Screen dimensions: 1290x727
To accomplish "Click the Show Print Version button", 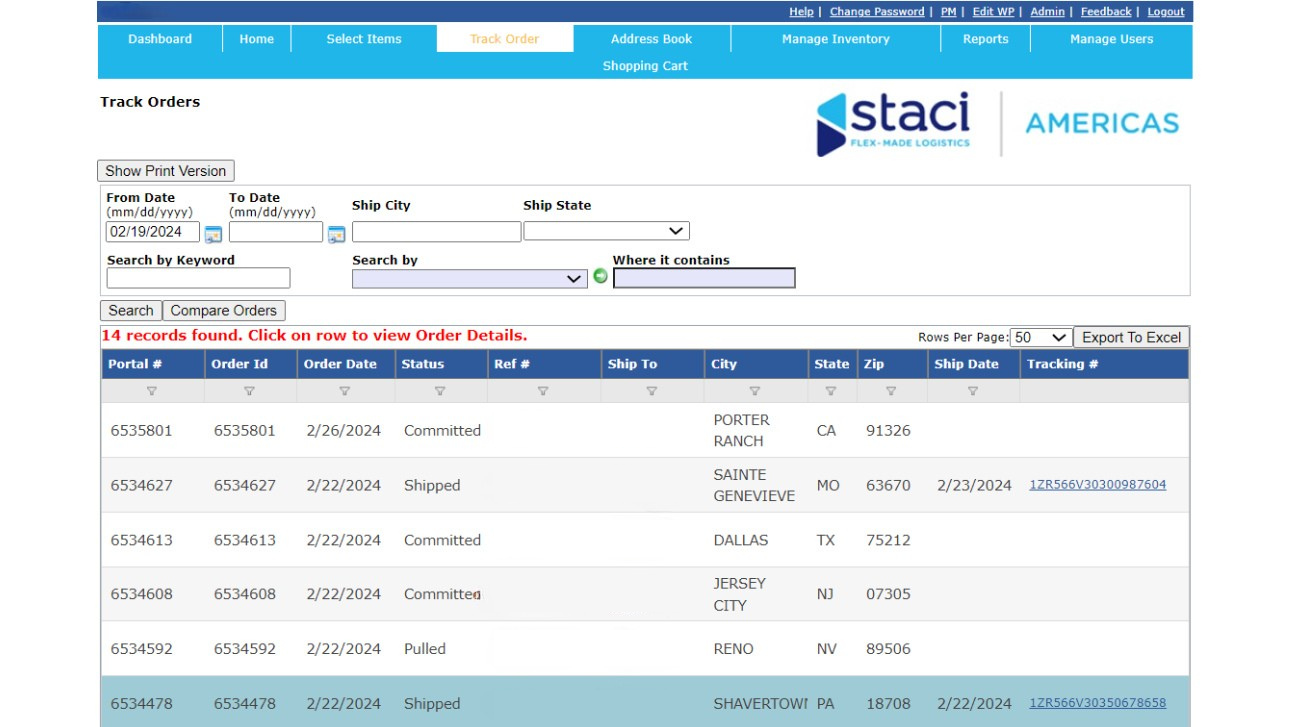I will tap(166, 171).
